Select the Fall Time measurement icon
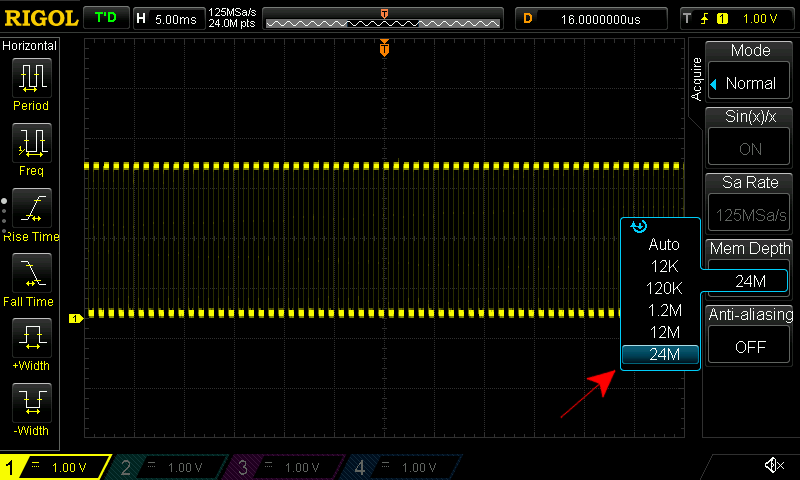The image size is (800, 480). 32,273
